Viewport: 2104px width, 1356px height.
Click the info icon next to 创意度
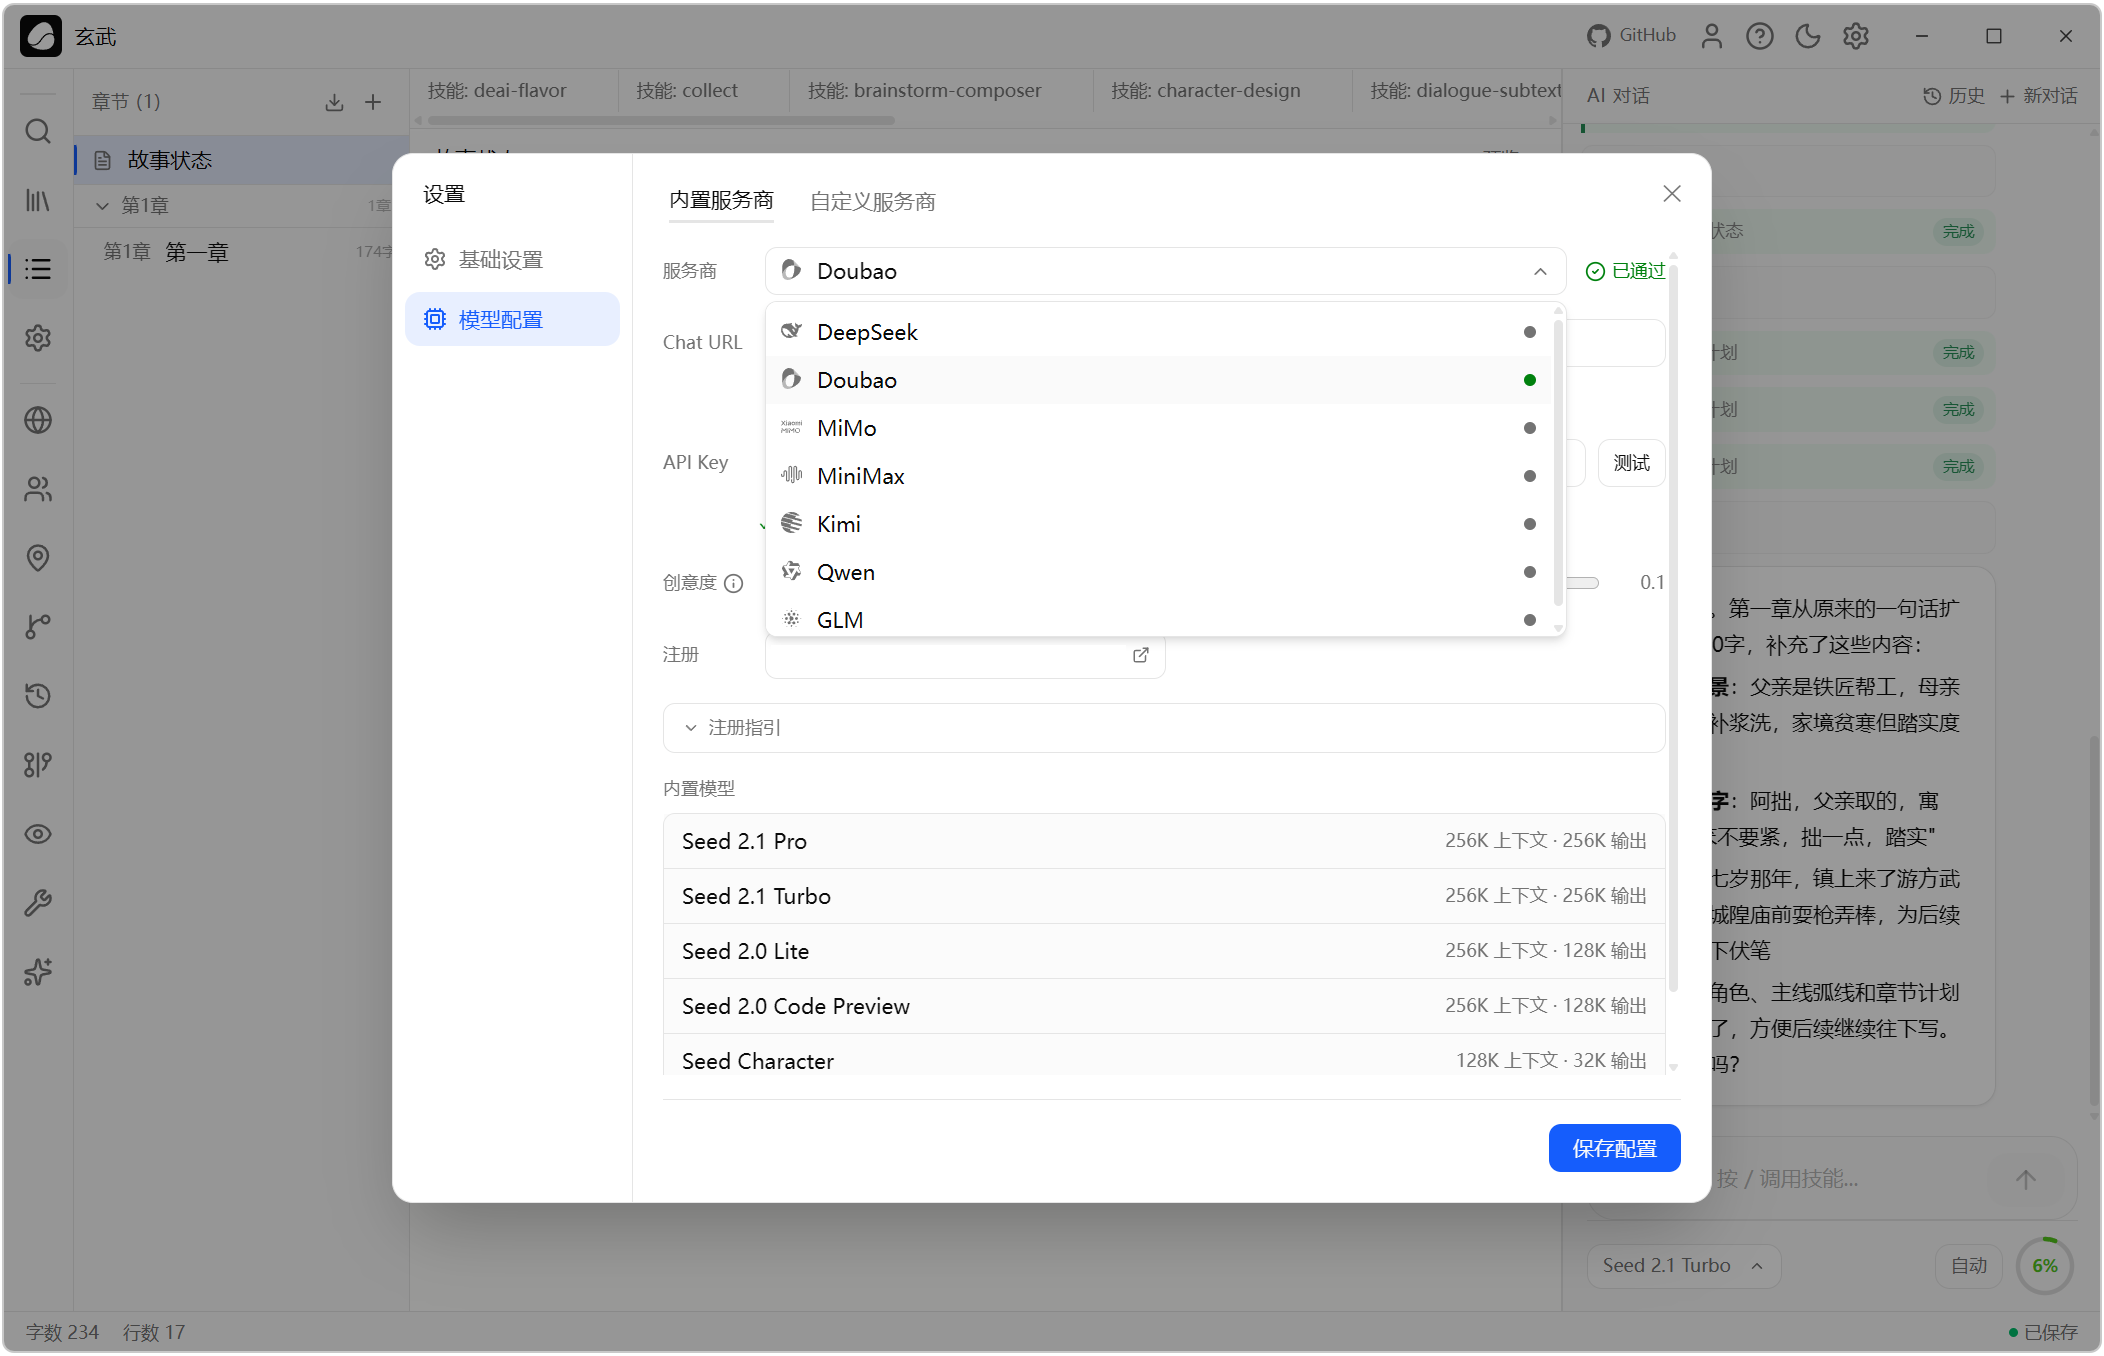[x=734, y=583]
